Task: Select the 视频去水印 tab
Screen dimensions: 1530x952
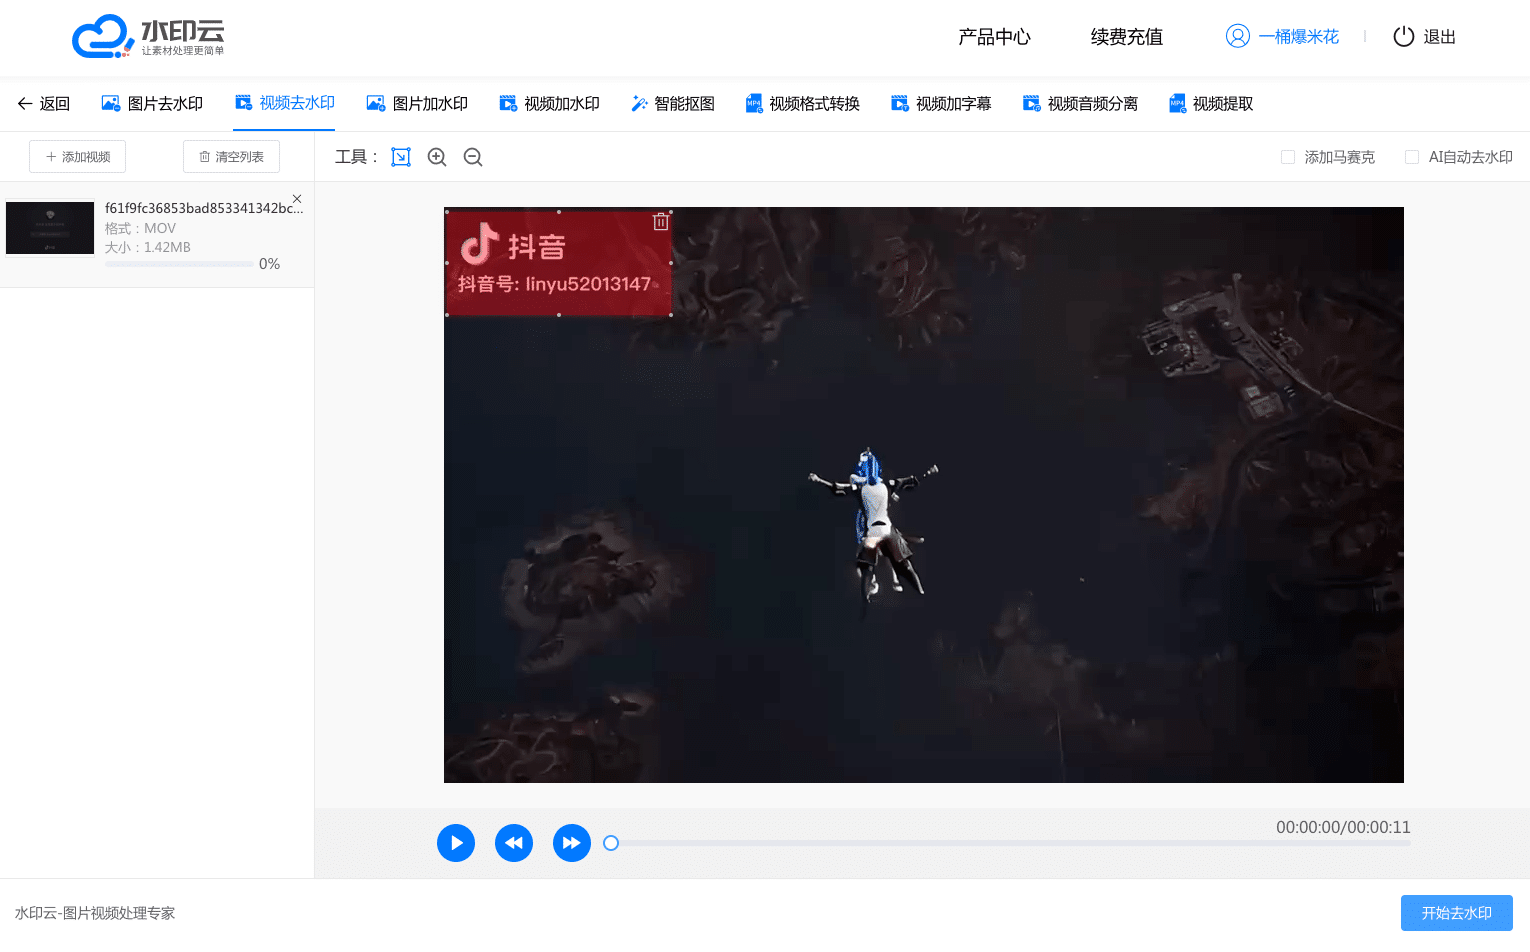Action: click(284, 103)
